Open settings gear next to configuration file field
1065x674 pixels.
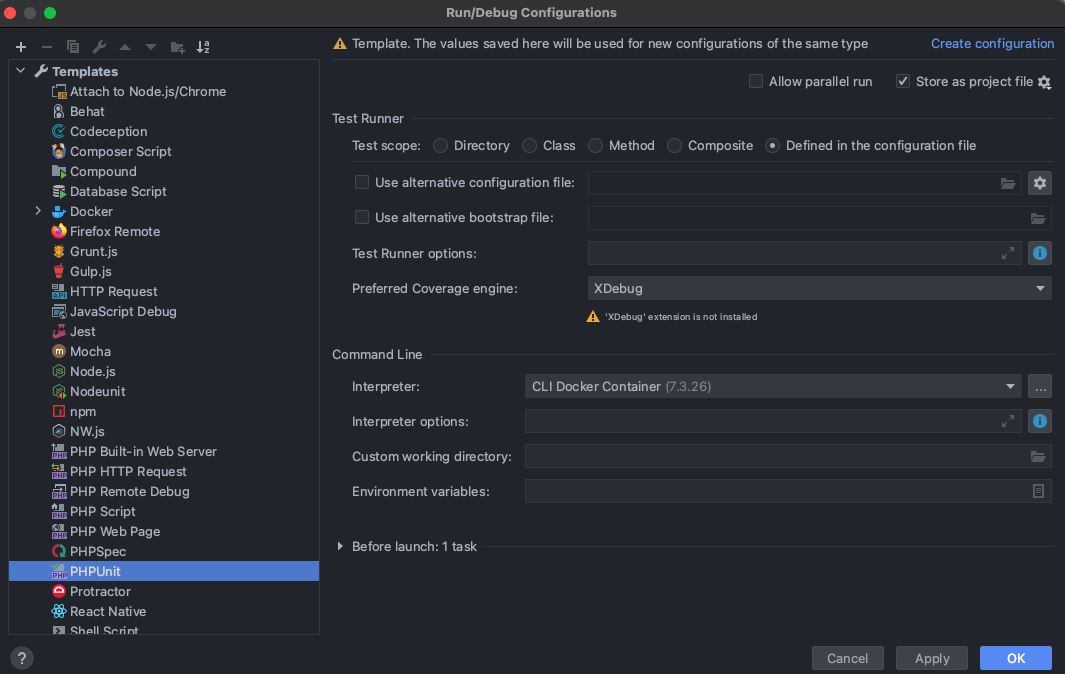click(x=1040, y=183)
